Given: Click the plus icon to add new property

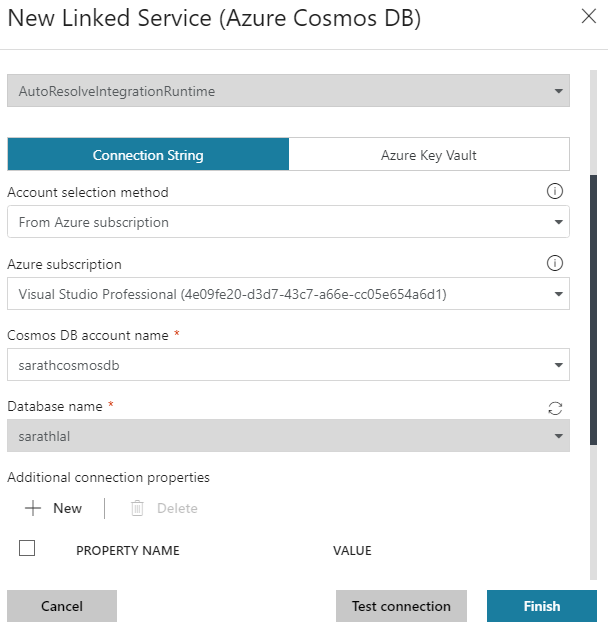Looking at the screenshot, I should pos(33,508).
